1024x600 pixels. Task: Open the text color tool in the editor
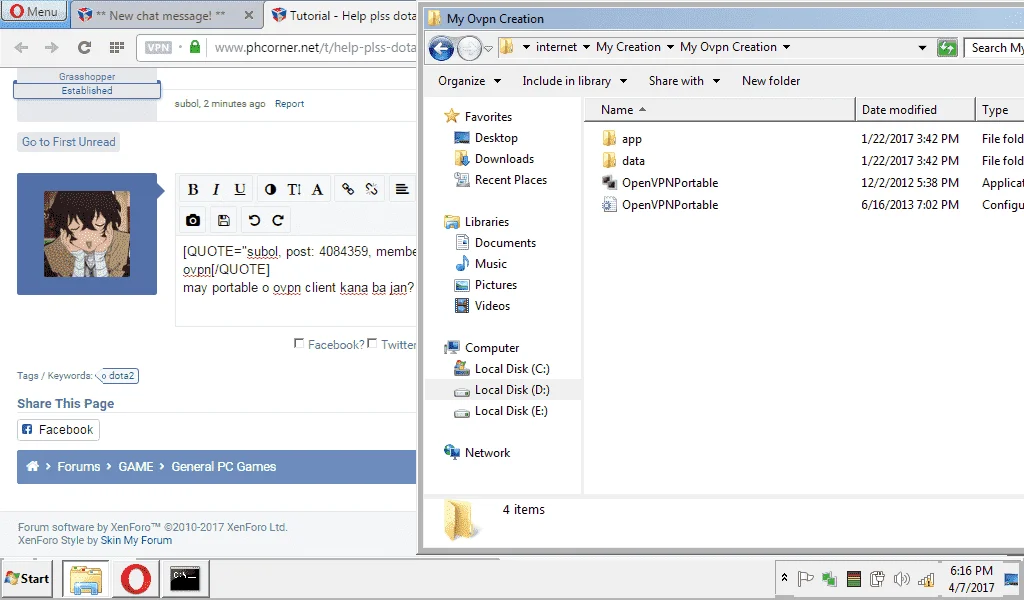point(270,189)
